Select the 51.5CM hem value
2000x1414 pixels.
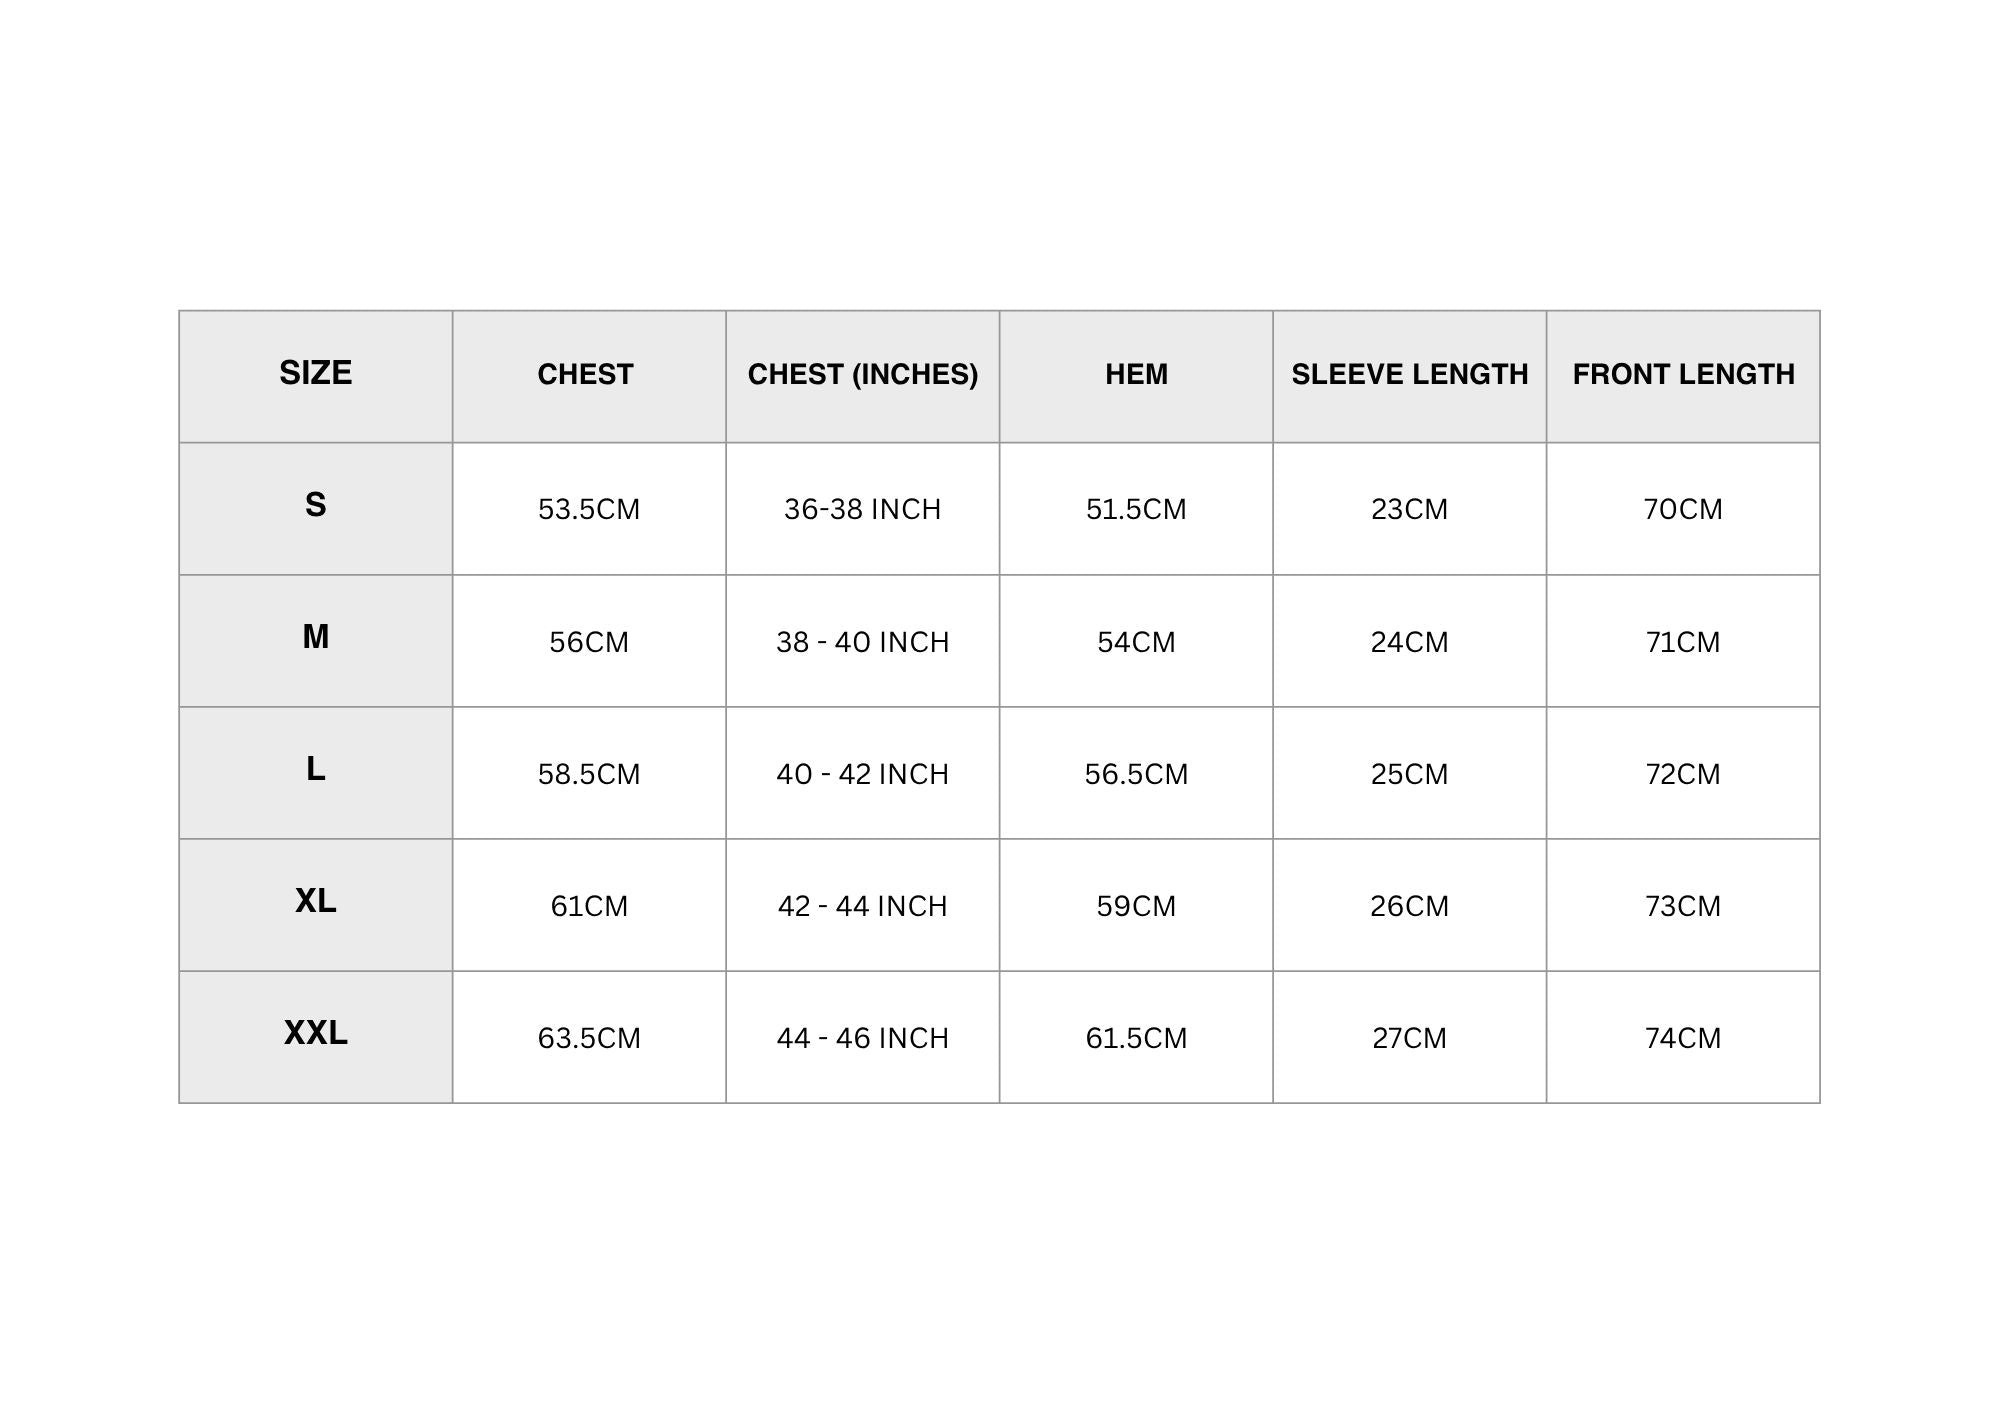[x=1136, y=510]
